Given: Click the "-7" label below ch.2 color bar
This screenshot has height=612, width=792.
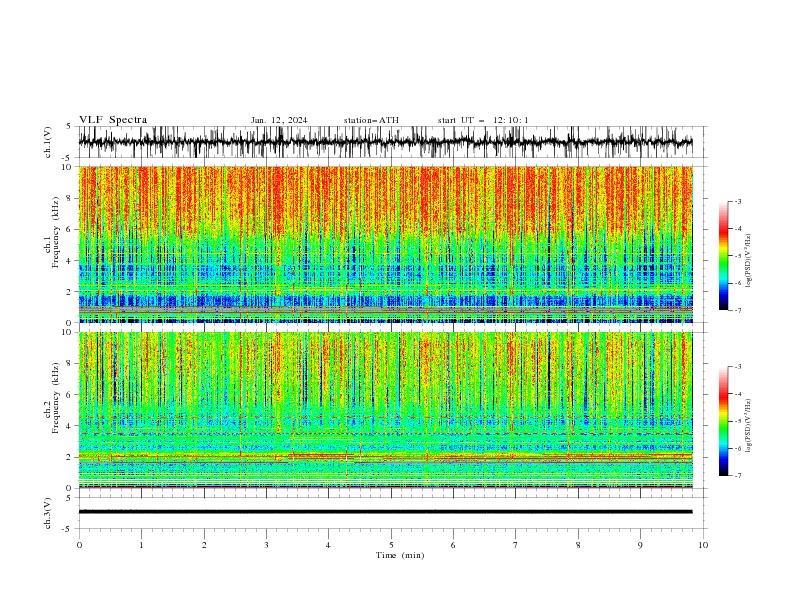Looking at the screenshot, I should 737,476.
